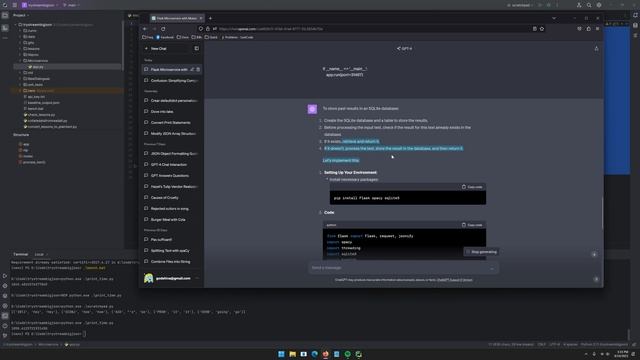Select the highlighted .py file under Microservice

click(36, 67)
